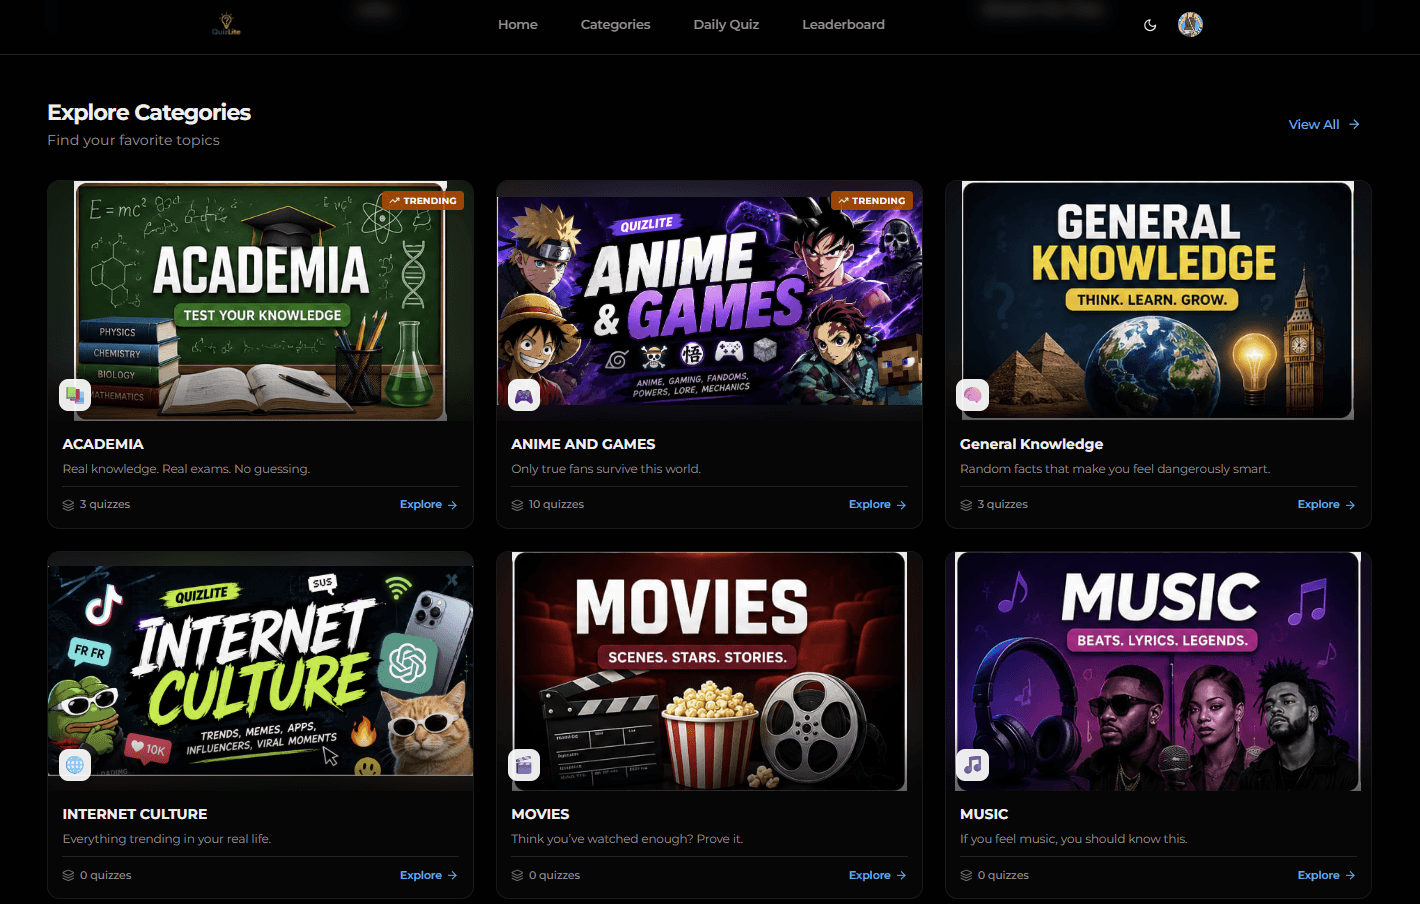Screen dimensions: 1420x904
Task: Click the Anime and Games gamepad icon
Action: pos(524,395)
